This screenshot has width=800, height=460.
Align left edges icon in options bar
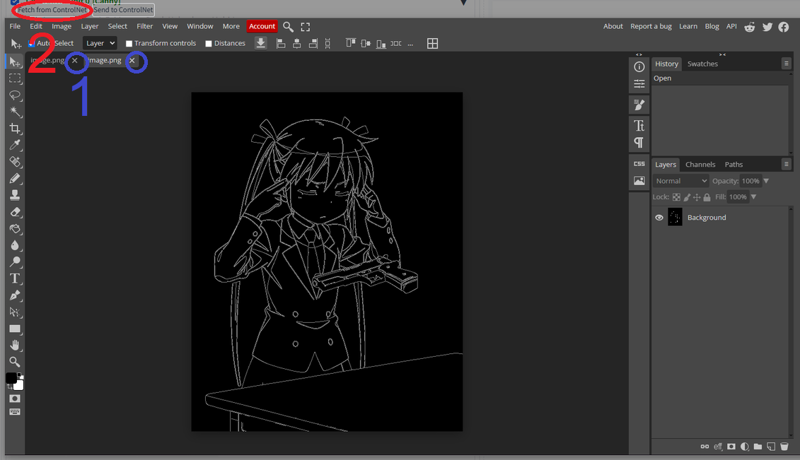click(x=281, y=44)
